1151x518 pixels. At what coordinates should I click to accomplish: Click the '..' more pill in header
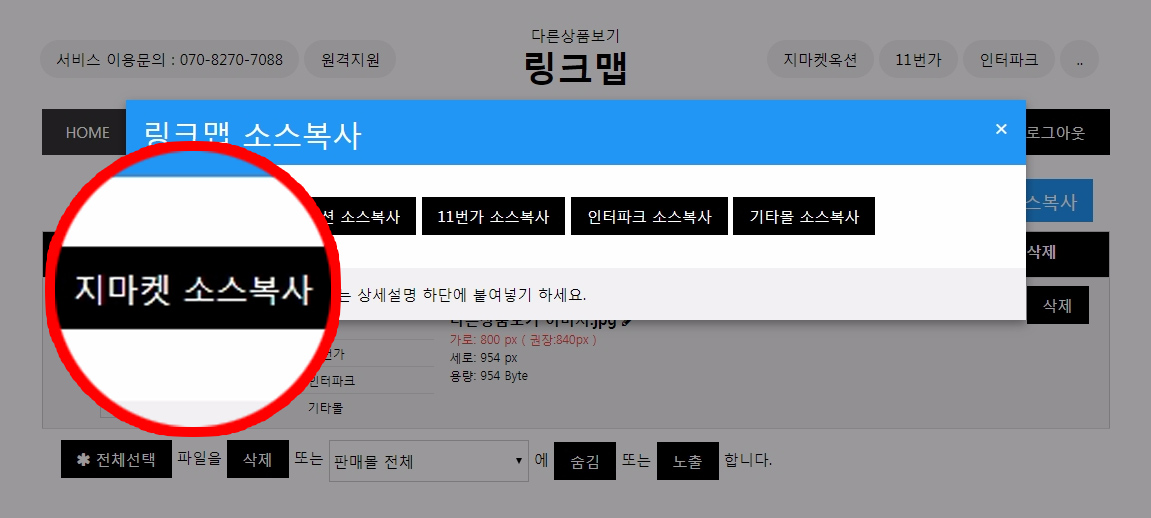tap(1079, 59)
